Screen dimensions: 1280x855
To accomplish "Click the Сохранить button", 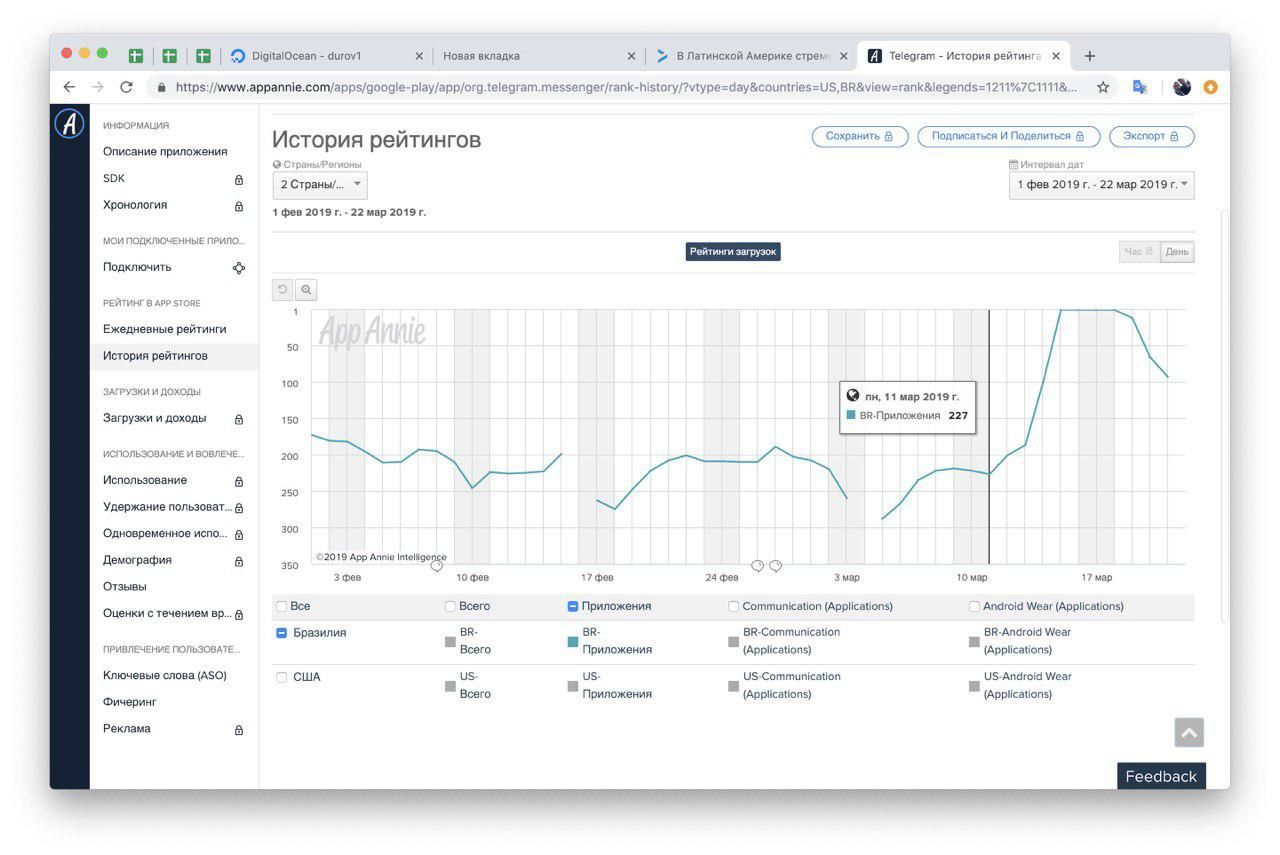I will (860, 136).
